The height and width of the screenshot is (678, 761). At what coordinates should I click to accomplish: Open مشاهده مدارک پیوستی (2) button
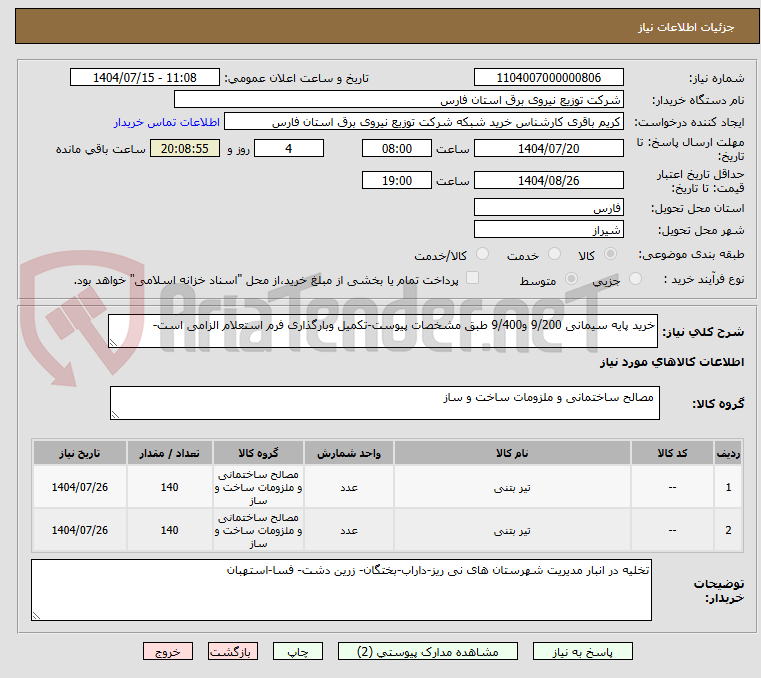pyautogui.click(x=428, y=651)
